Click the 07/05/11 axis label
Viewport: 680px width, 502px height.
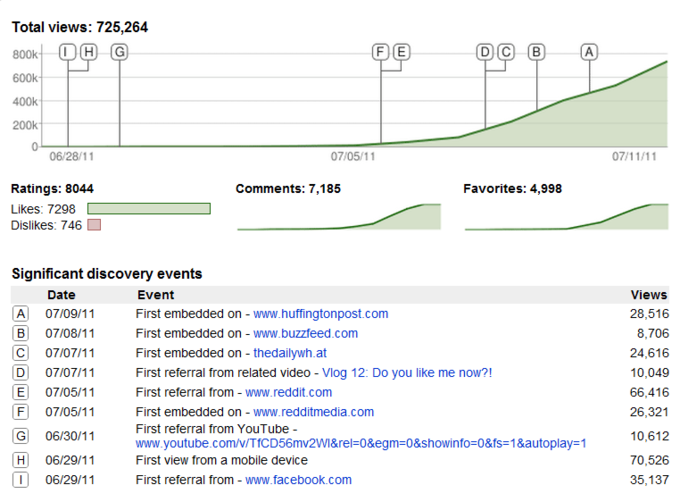[x=353, y=156]
